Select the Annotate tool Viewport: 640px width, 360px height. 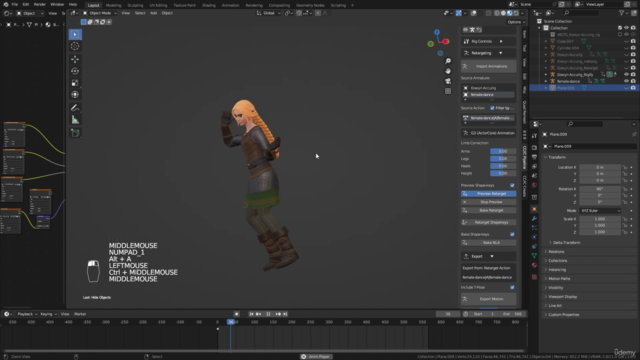pos(75,108)
